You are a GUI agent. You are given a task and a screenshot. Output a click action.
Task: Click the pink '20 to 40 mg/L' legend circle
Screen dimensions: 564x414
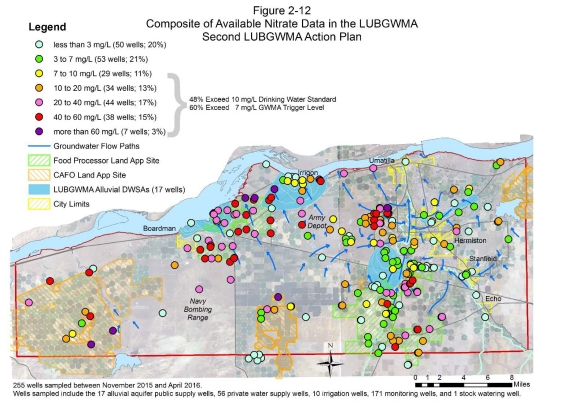click(39, 103)
